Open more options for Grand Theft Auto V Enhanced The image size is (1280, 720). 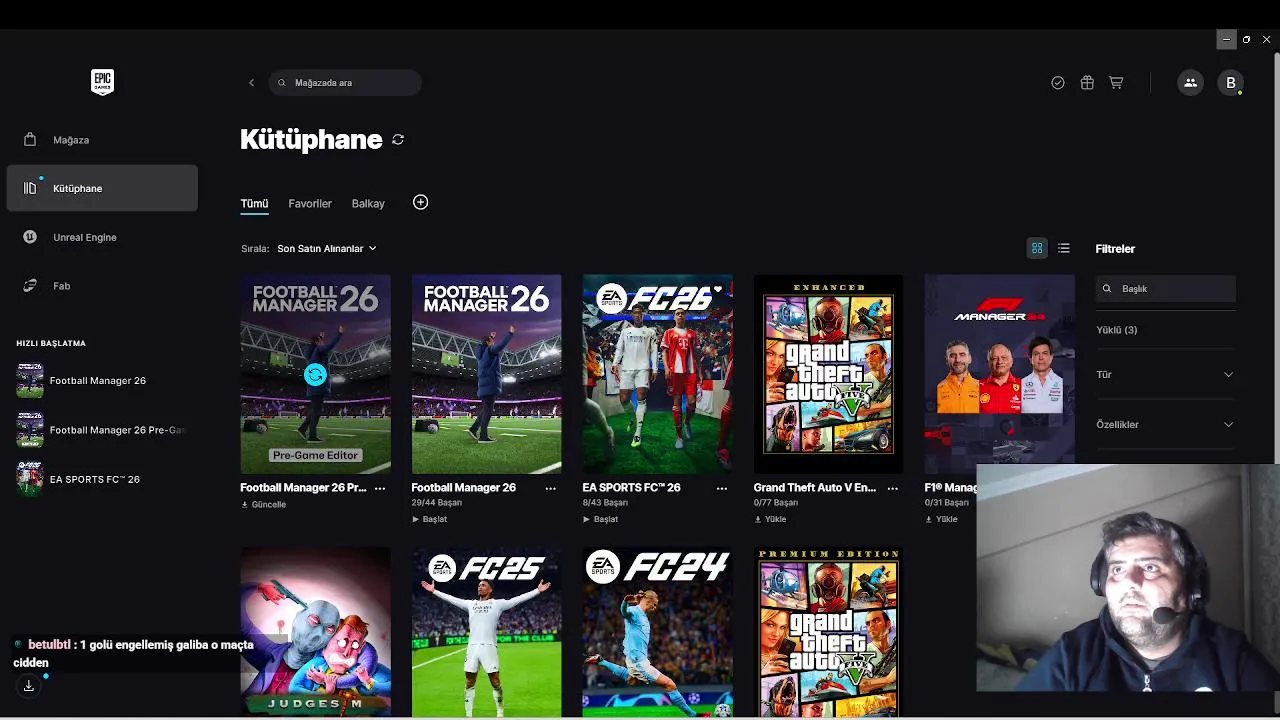coord(892,488)
